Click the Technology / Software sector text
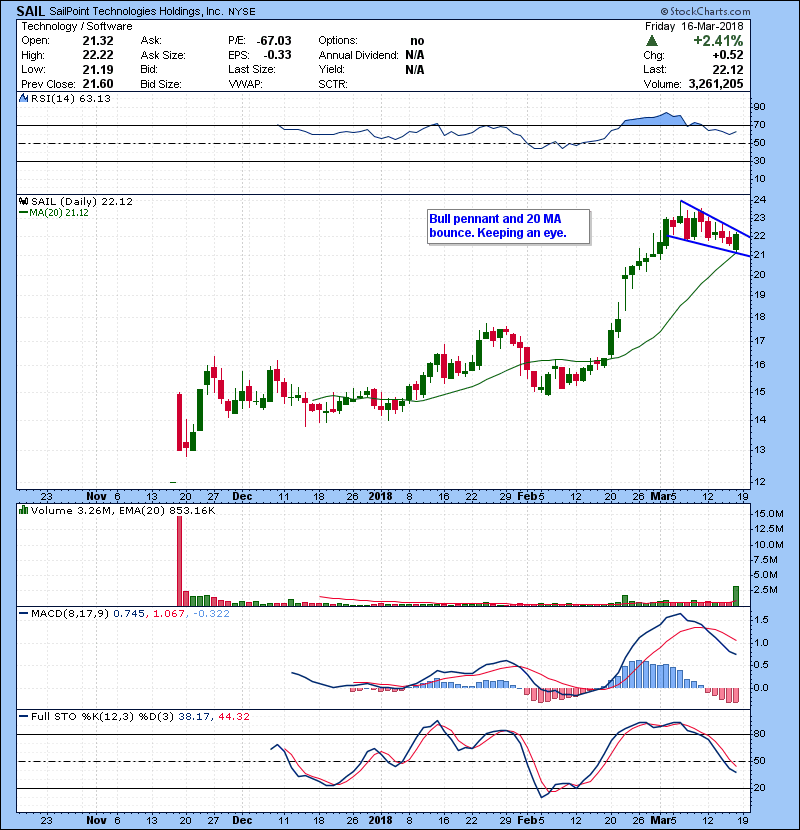 [77, 26]
